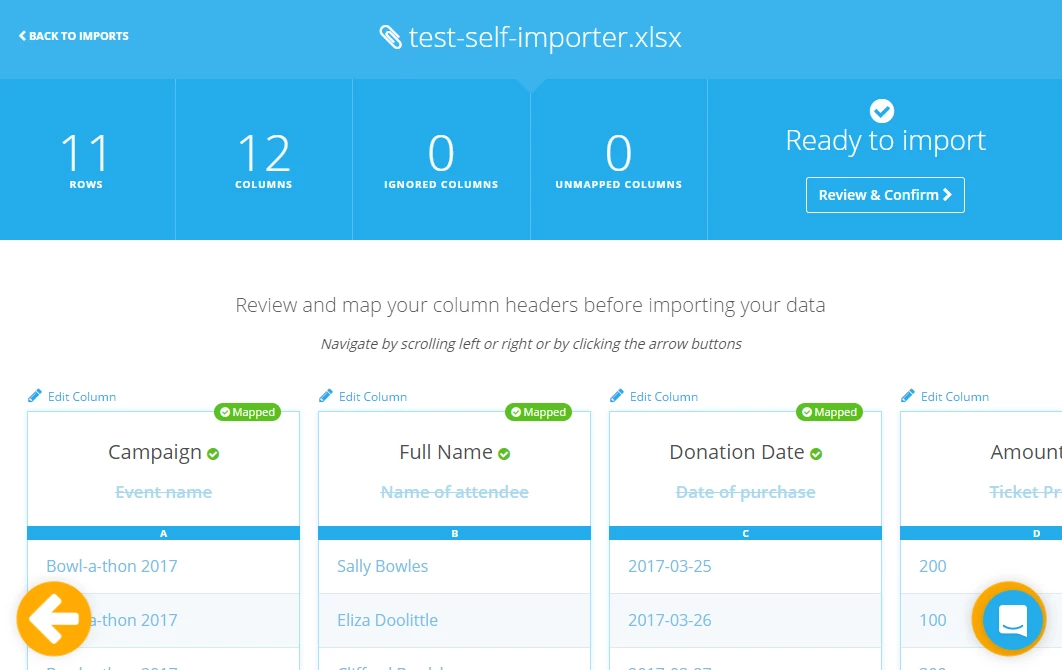Select the Sally Bowles cell
The width and height of the screenshot is (1062, 670).
(383, 566)
